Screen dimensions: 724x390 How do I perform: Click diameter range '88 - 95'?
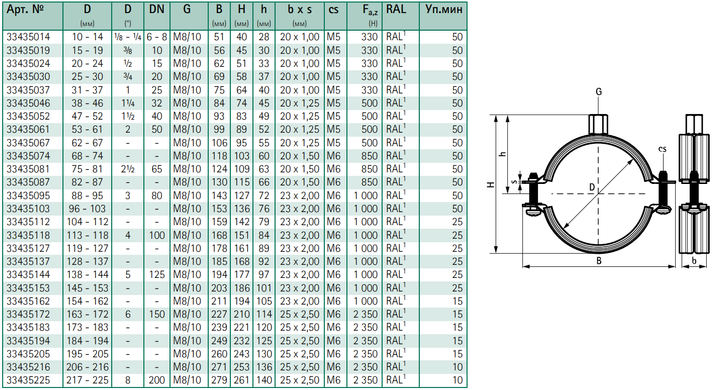(x=87, y=196)
